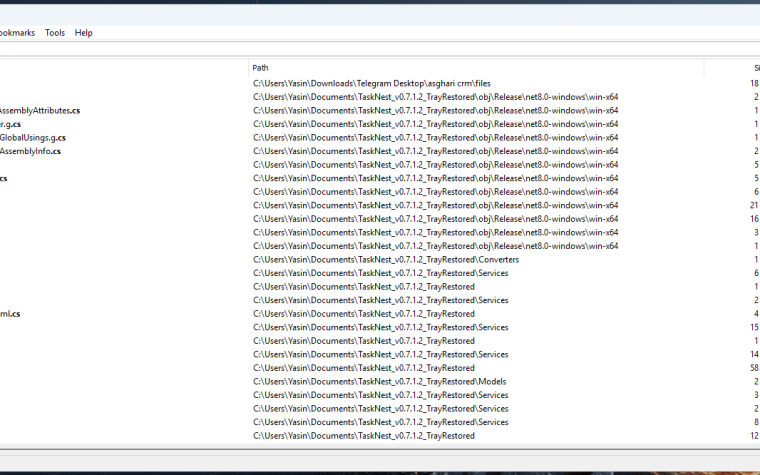
Task: Select the file name ending in 'r.g.cs'
Action: (10, 124)
